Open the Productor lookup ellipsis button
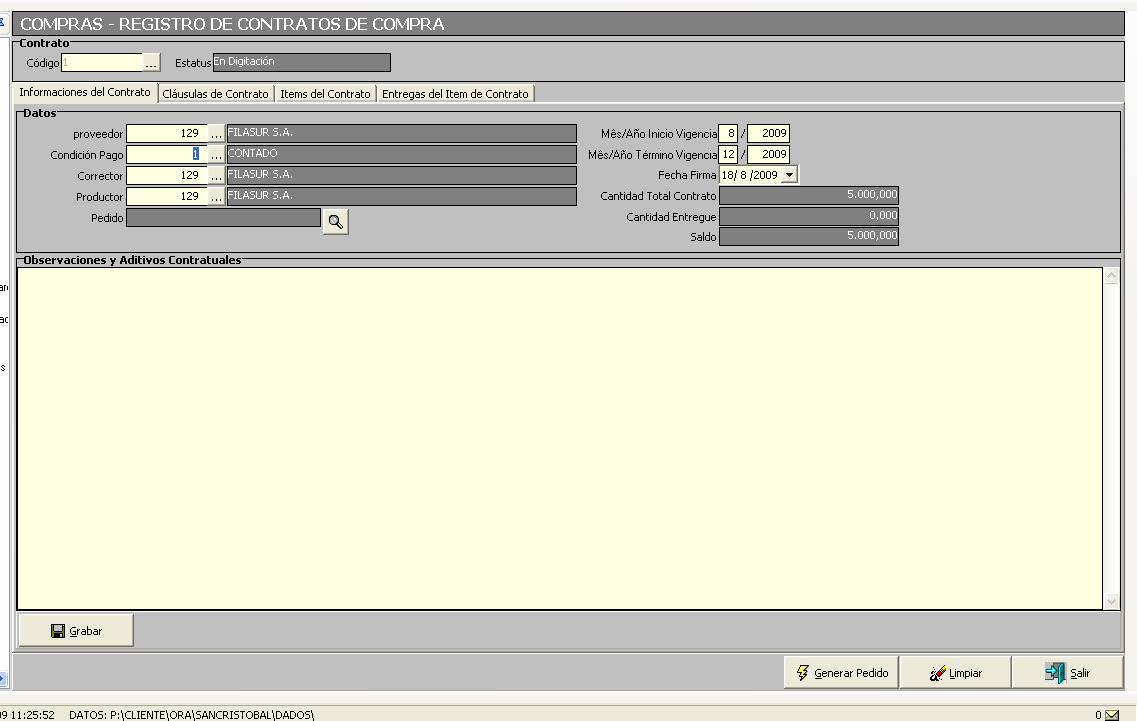The height and width of the screenshot is (721, 1137). [x=216, y=197]
